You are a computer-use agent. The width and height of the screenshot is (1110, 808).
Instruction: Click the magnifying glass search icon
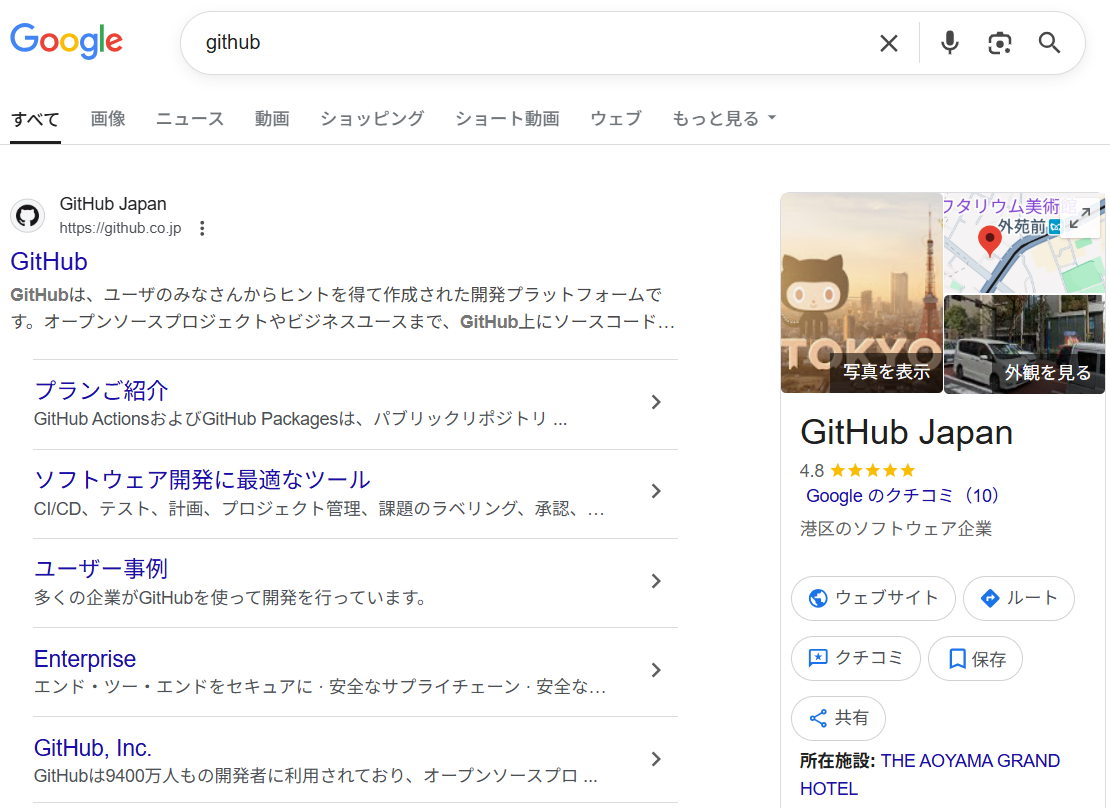click(1049, 43)
